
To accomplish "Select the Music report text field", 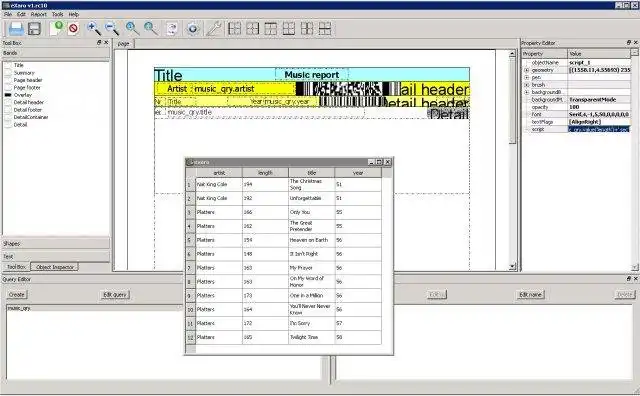I will [312, 75].
